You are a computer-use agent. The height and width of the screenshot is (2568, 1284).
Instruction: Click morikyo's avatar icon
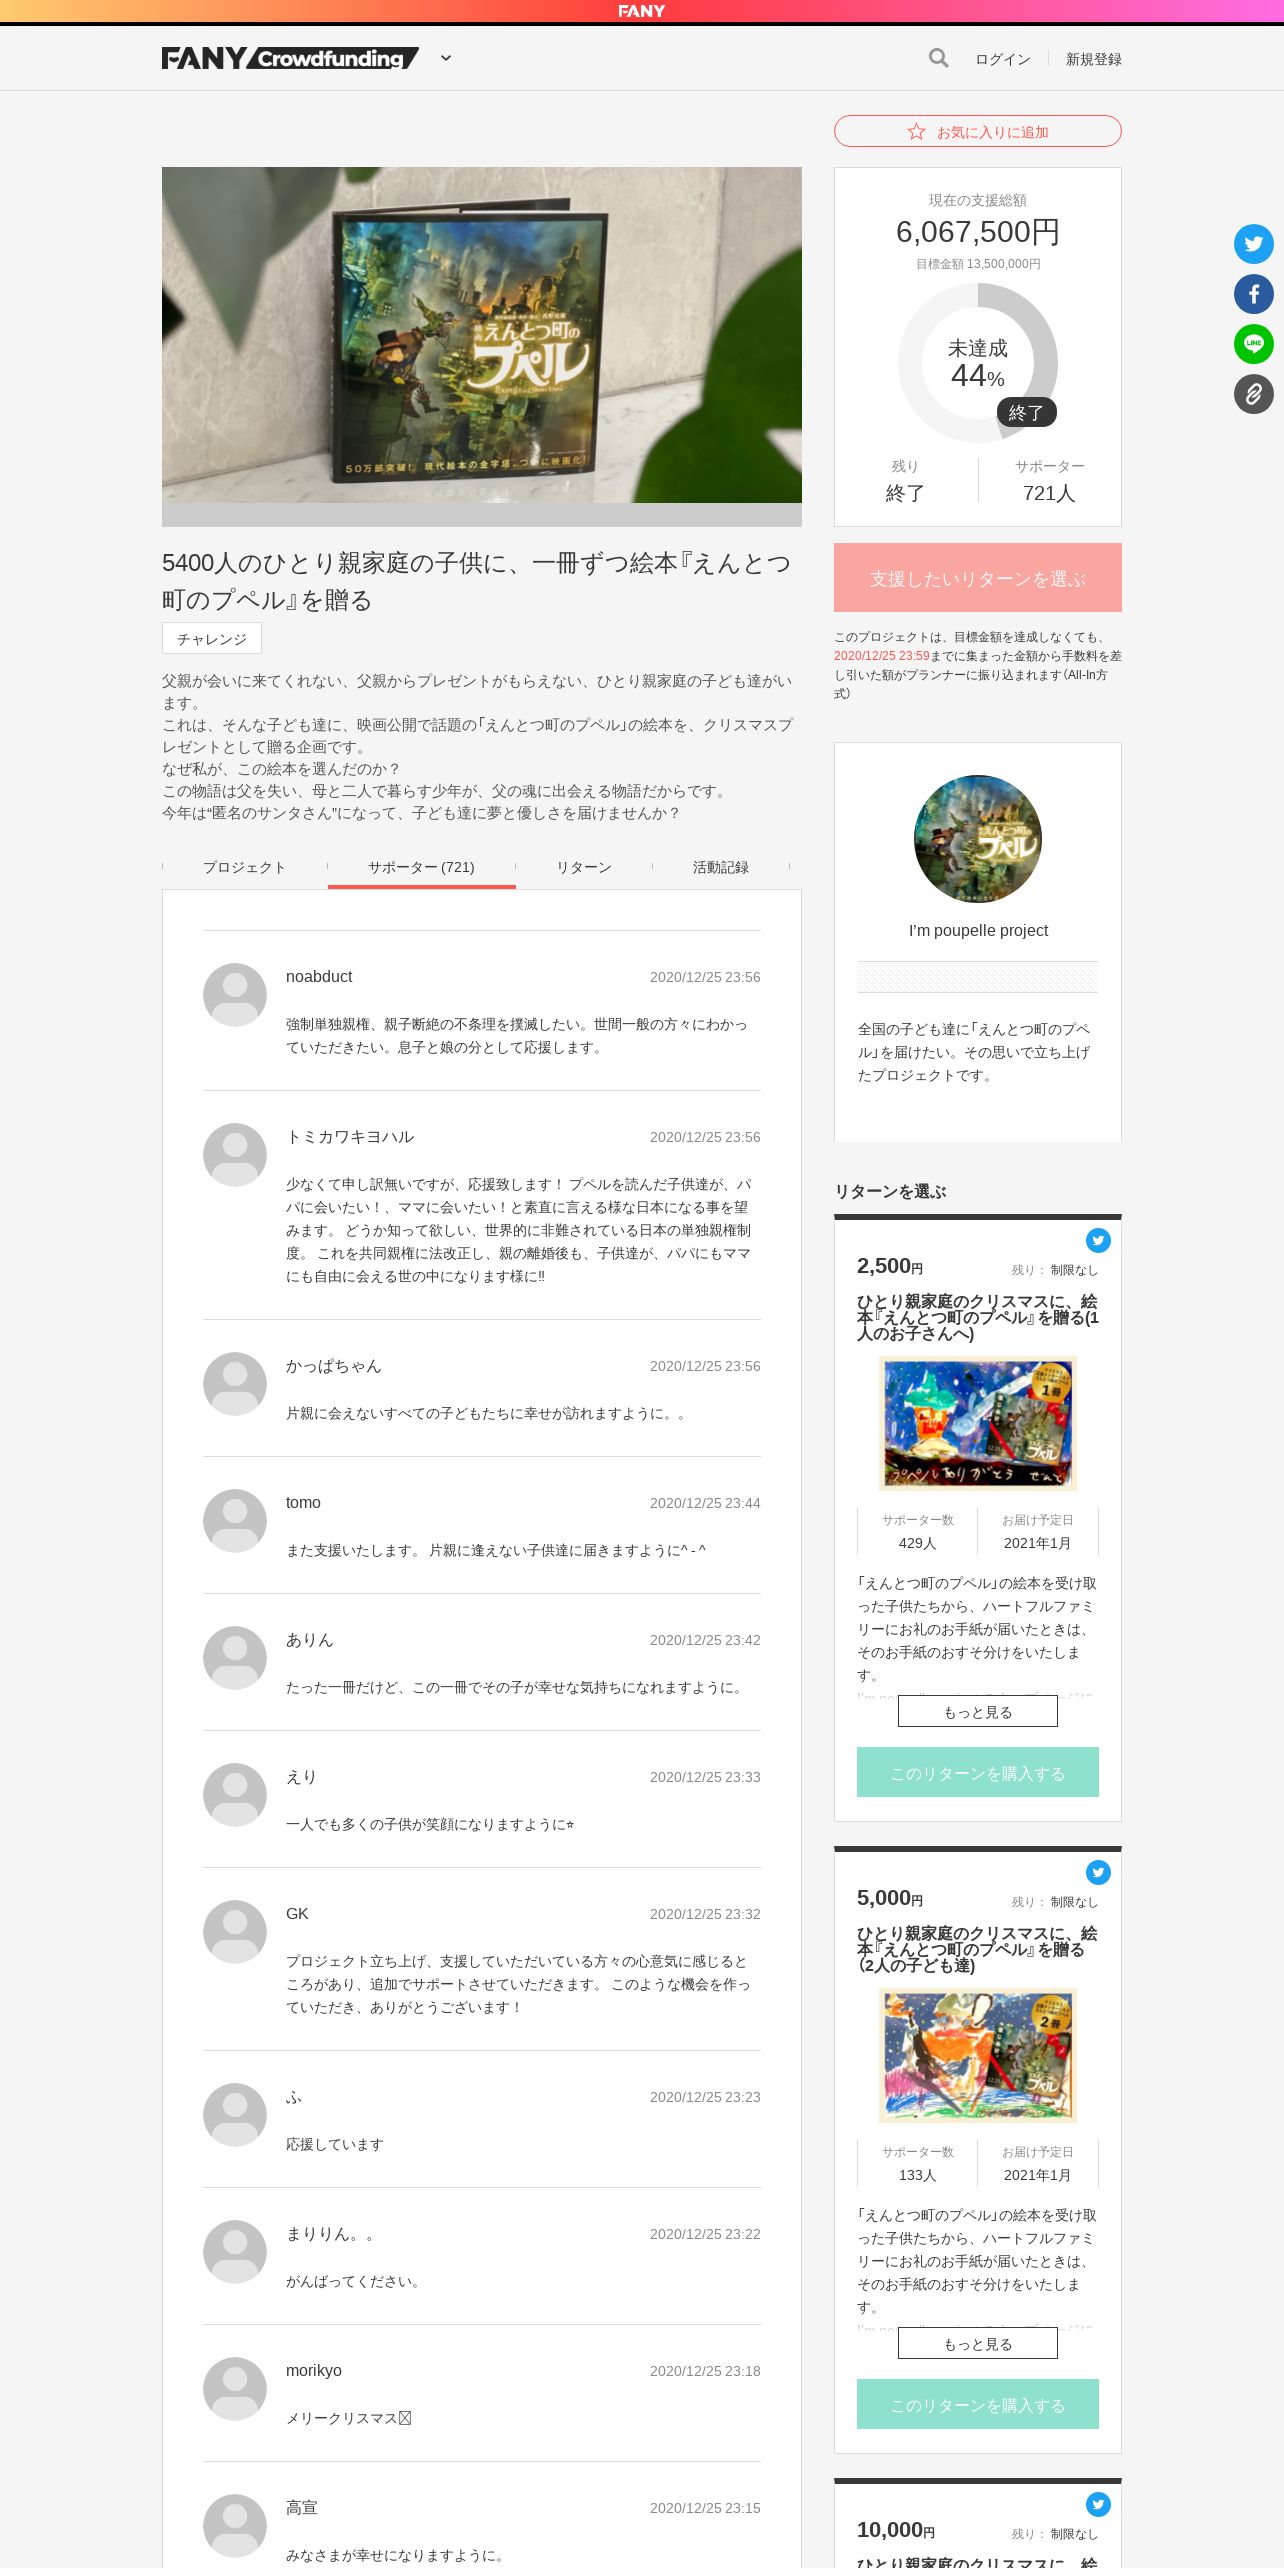click(235, 2389)
